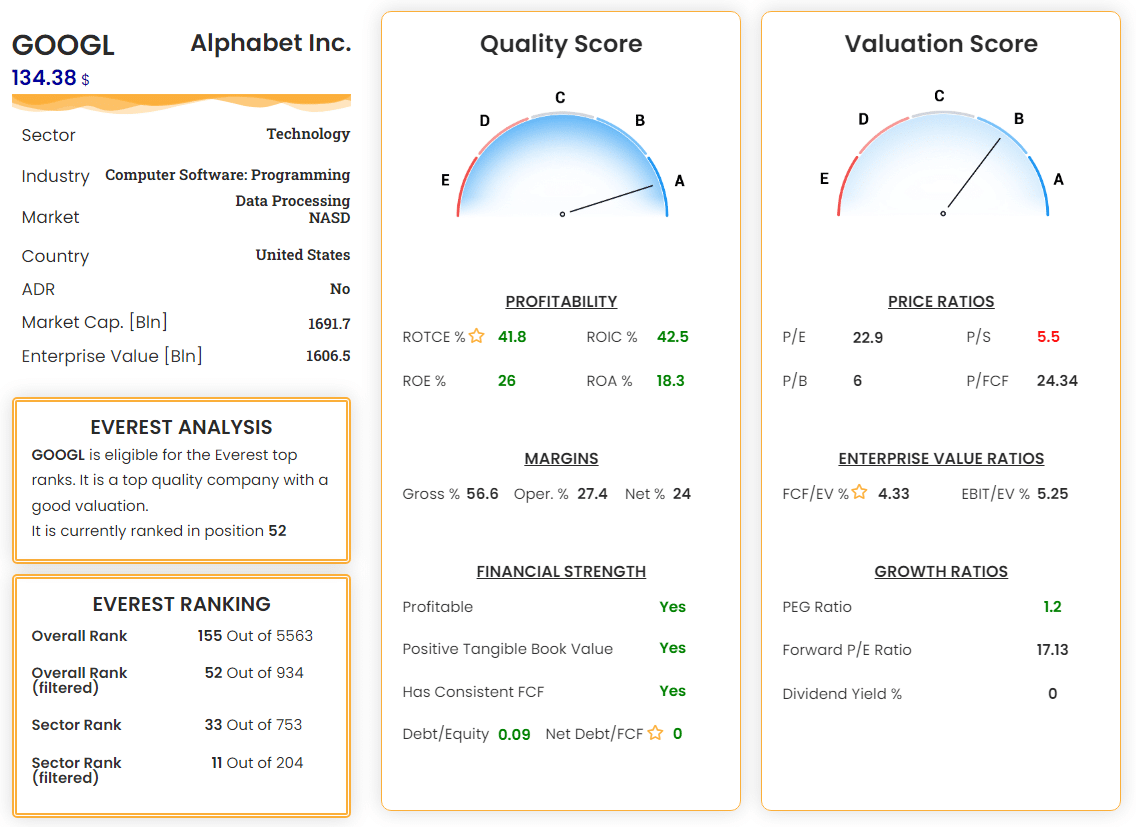Click the star icon beside ROTCE %
Screen dimensions: 1136x827
[476, 336]
